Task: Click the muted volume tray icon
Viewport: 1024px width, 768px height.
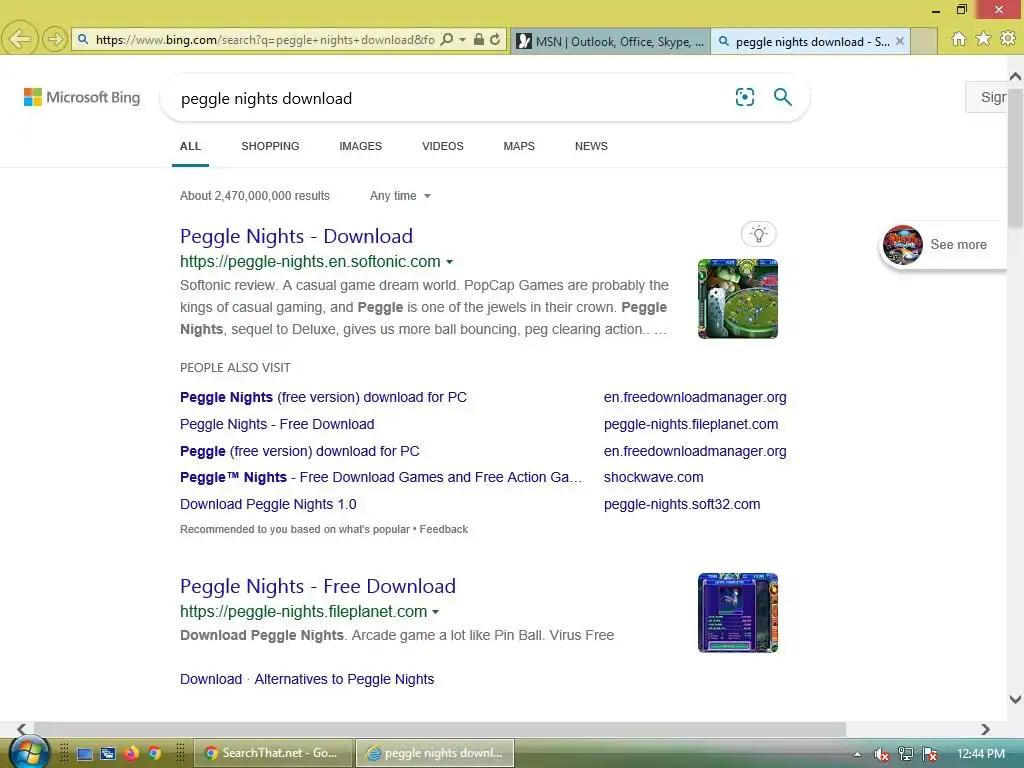Action: point(881,754)
